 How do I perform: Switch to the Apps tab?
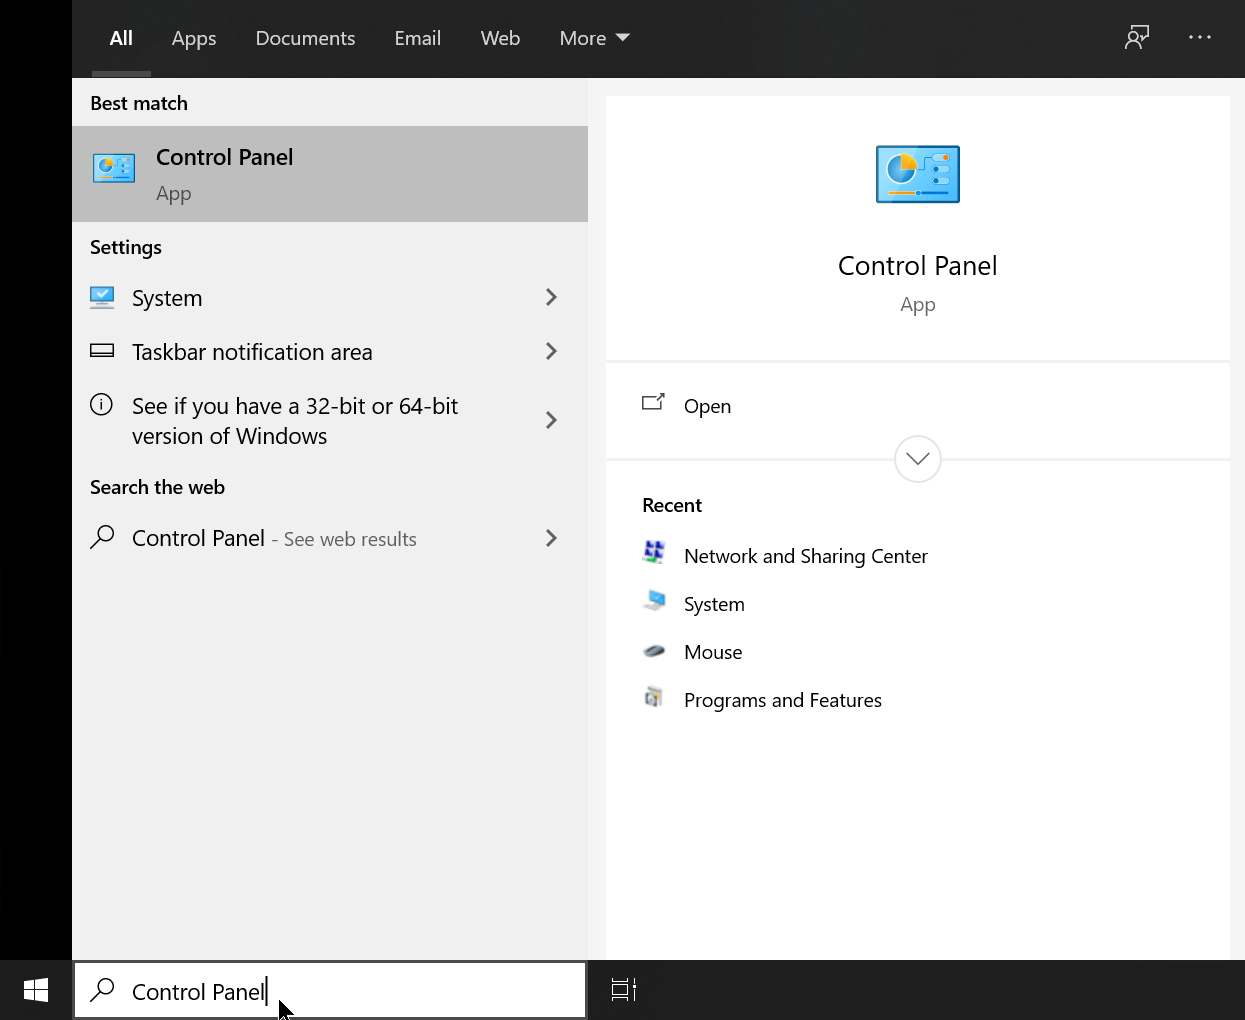[x=194, y=38]
